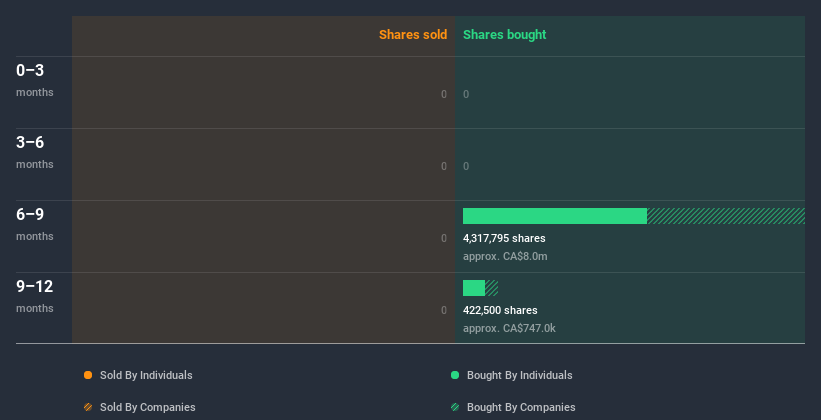
Task: Click striped companies bar in 6–9 months row
Action: click(x=726, y=216)
